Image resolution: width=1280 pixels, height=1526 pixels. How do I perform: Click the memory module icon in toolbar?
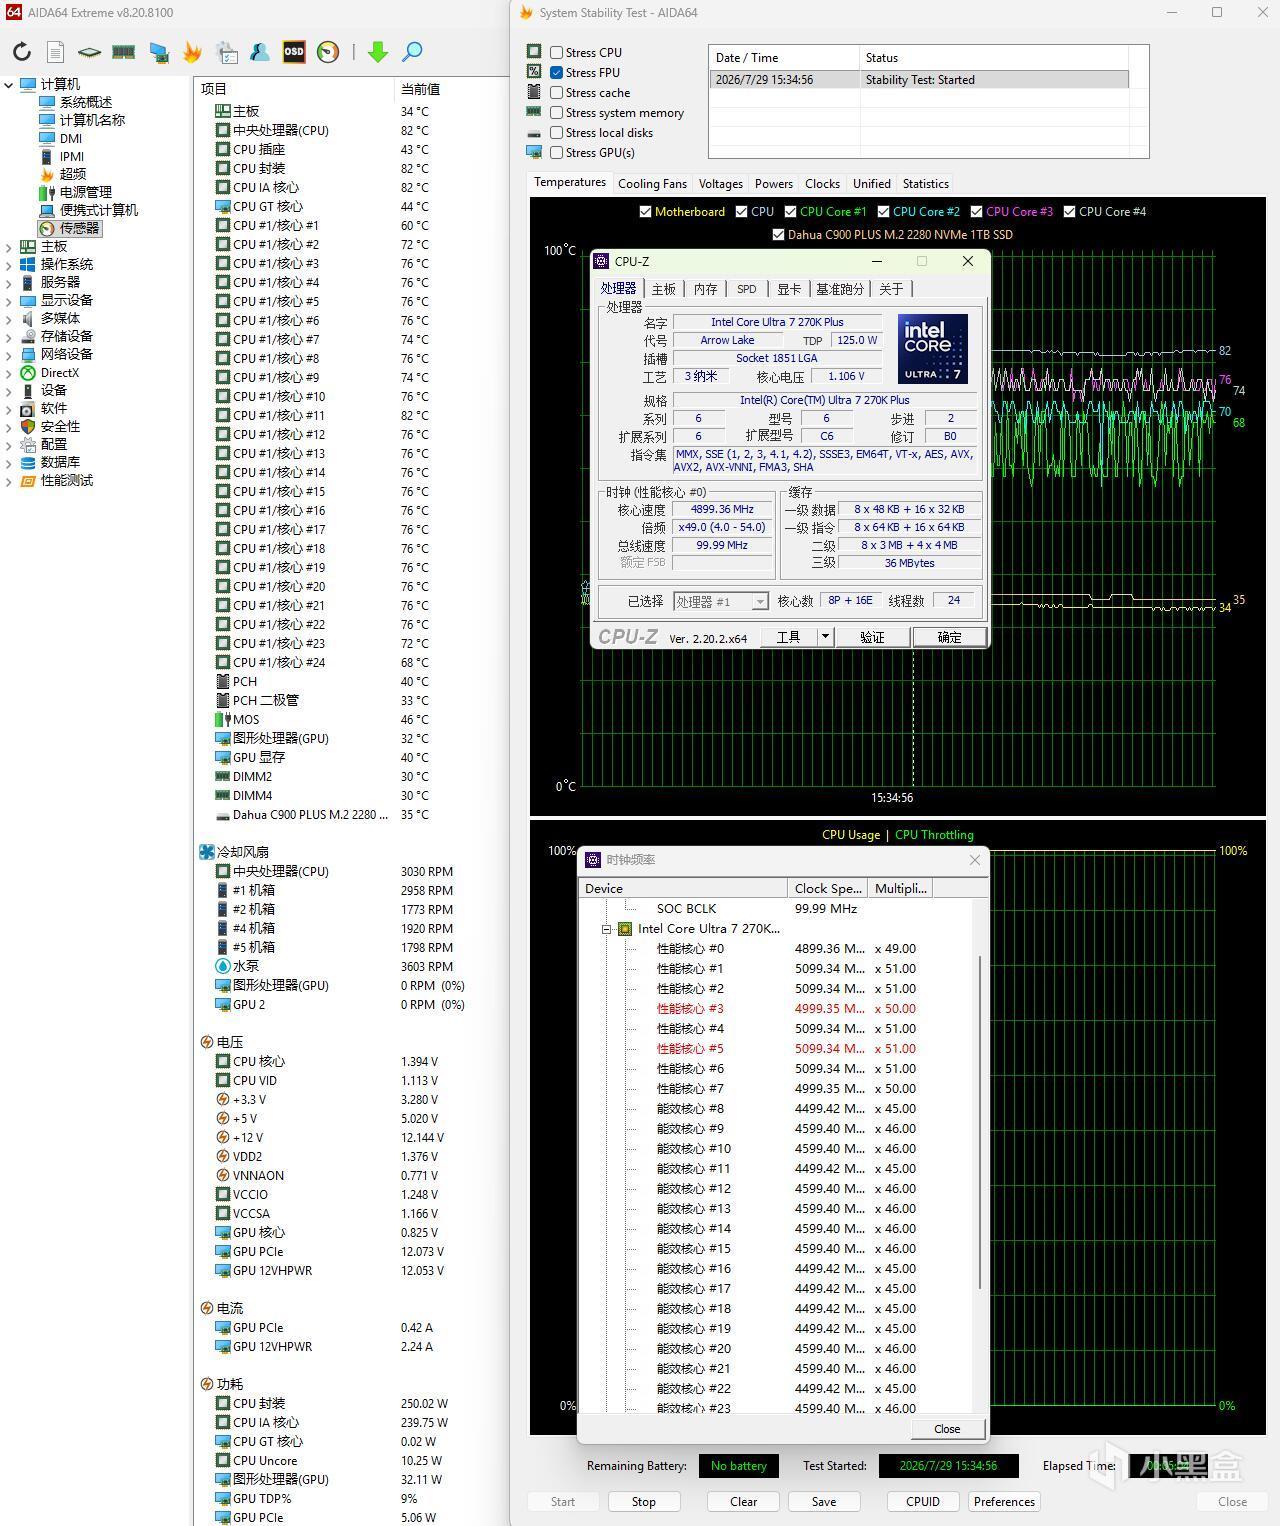124,52
